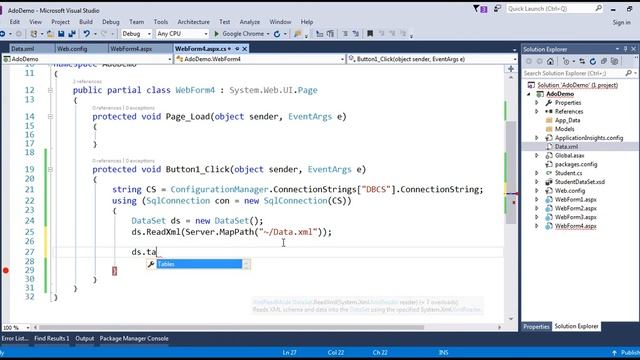Open the Architecture menu
The height and width of the screenshot is (360, 640).
(193, 22)
